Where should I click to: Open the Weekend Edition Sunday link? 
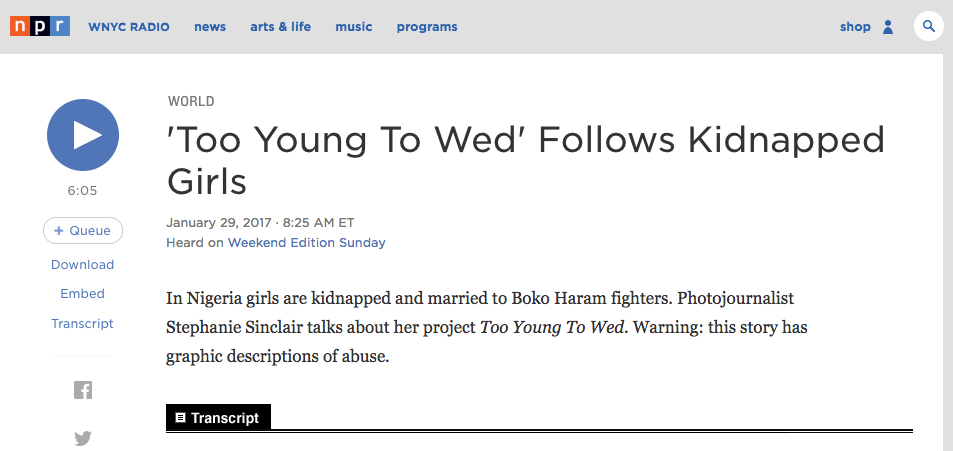(307, 243)
